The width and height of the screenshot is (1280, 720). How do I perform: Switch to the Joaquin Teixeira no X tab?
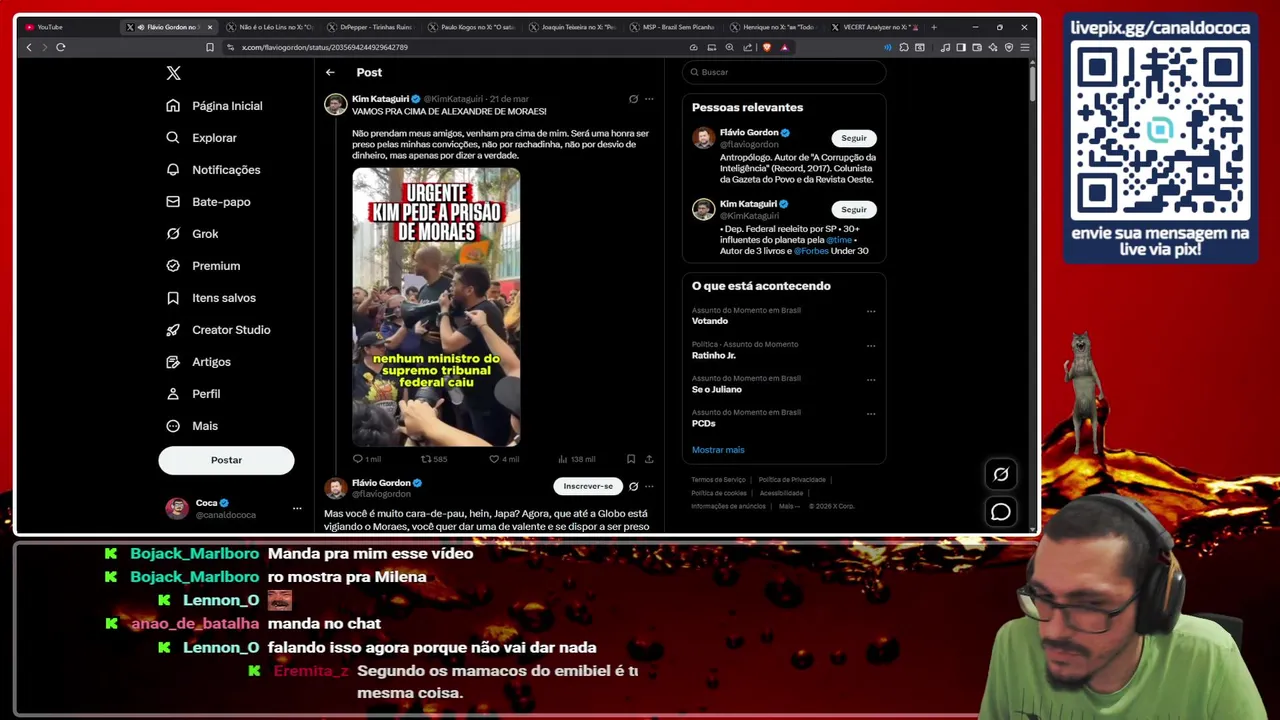(572, 27)
